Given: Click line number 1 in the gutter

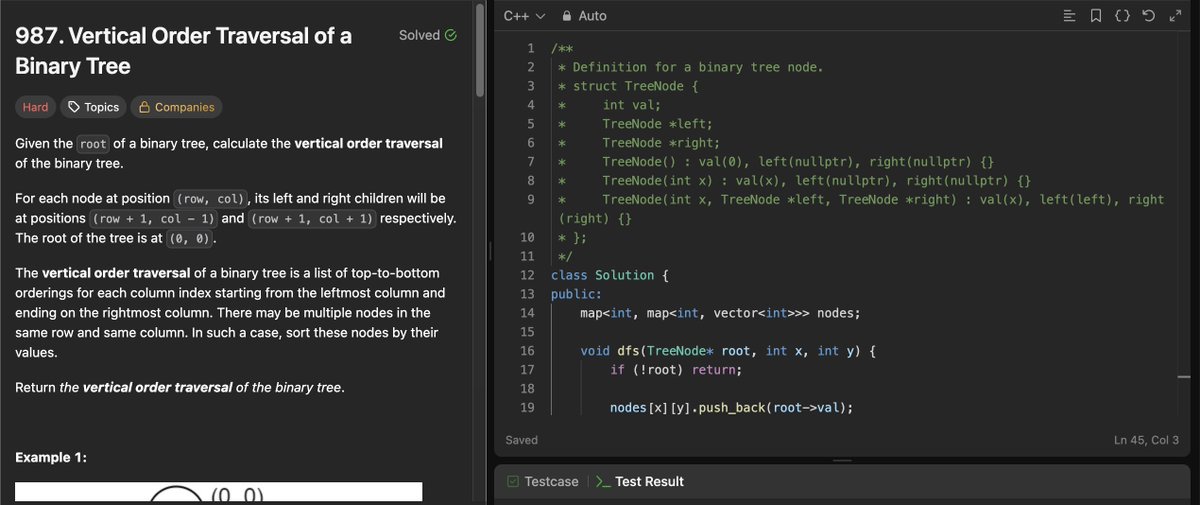Looking at the screenshot, I should pos(531,48).
